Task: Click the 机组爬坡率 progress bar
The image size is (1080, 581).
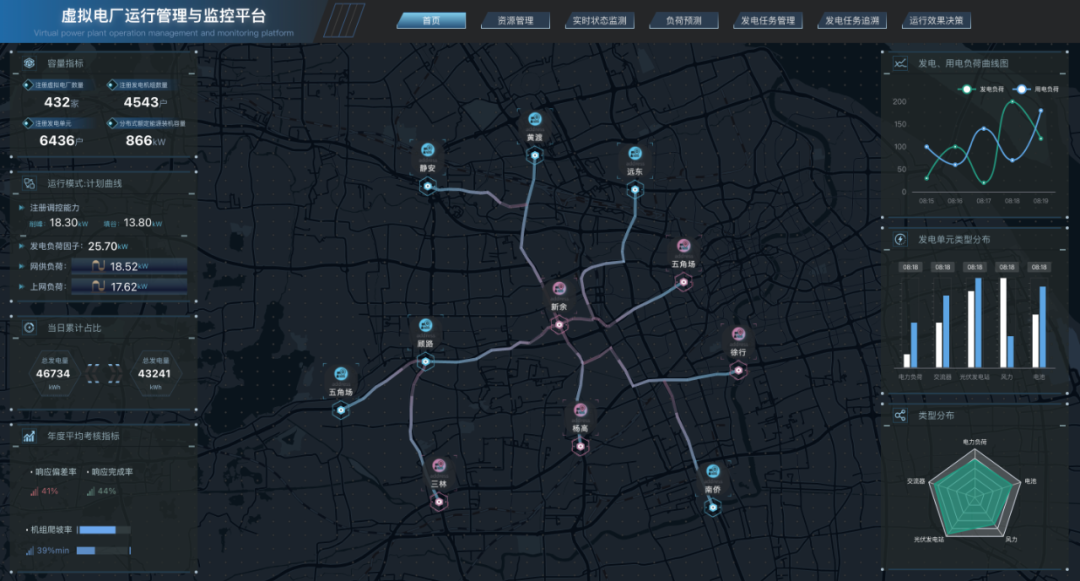Action: [104, 530]
